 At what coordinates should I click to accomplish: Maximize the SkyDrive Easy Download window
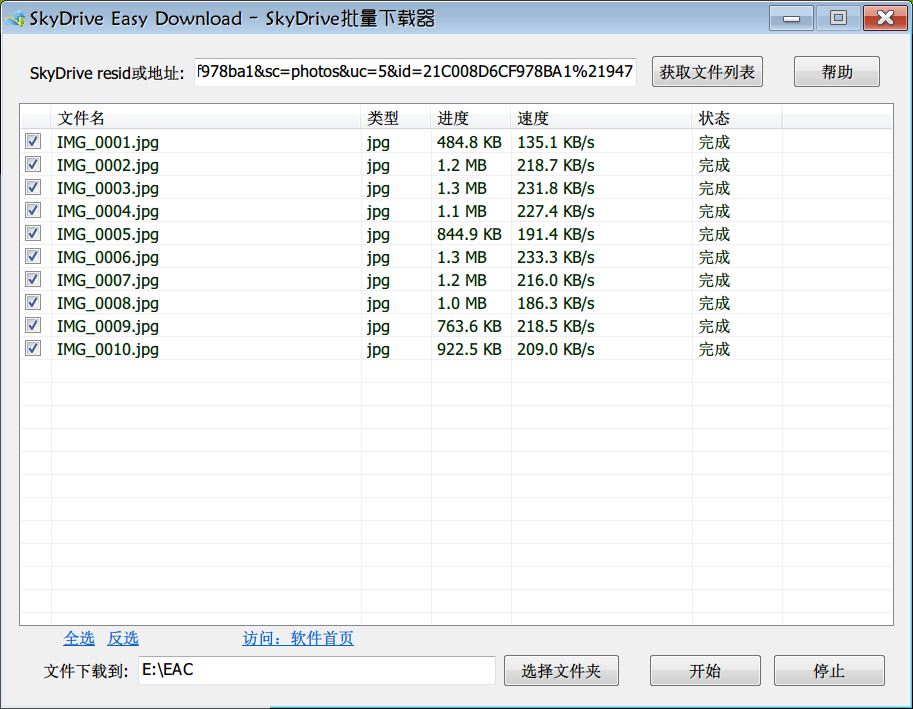(838, 18)
